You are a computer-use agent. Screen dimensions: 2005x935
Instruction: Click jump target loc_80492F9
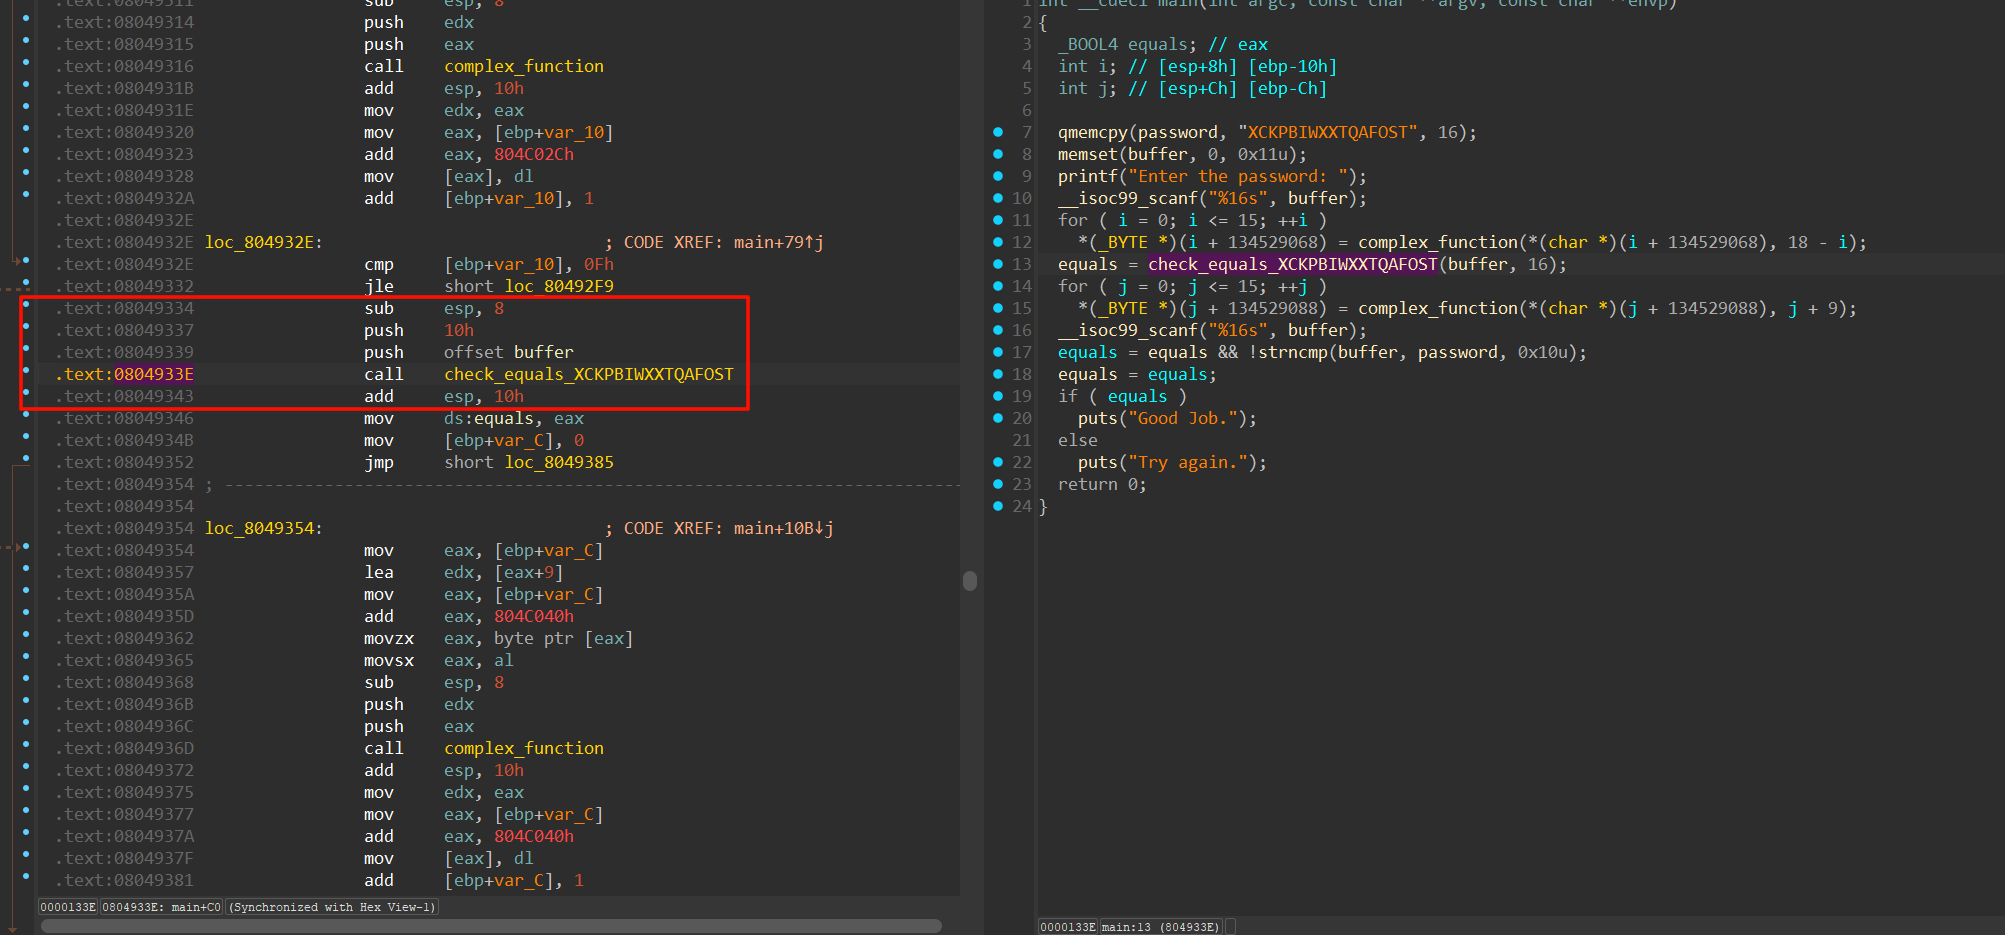click(x=559, y=286)
